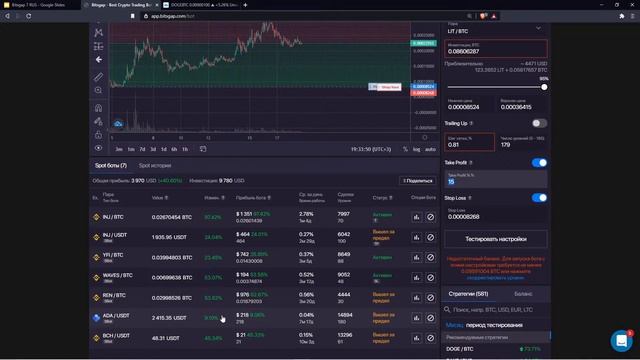640x360 pixels.
Task: Stop the ADA / USDT bot
Action: click(430, 318)
